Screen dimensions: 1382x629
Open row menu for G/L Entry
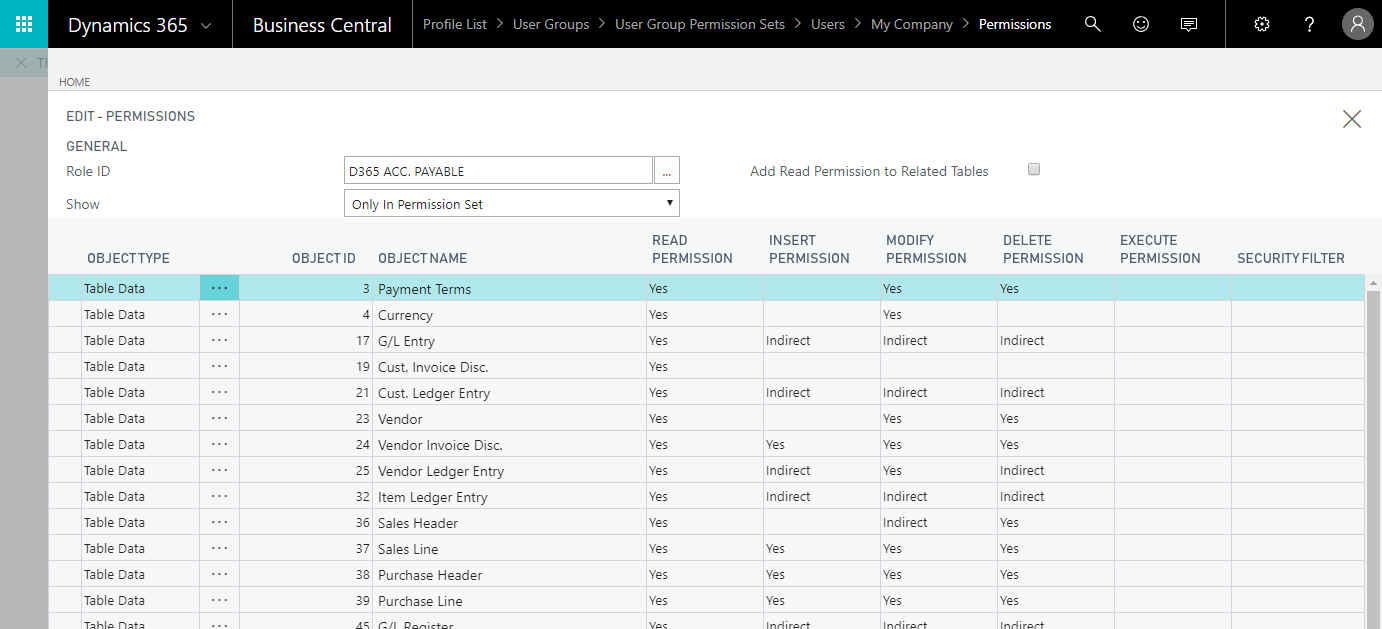point(220,340)
